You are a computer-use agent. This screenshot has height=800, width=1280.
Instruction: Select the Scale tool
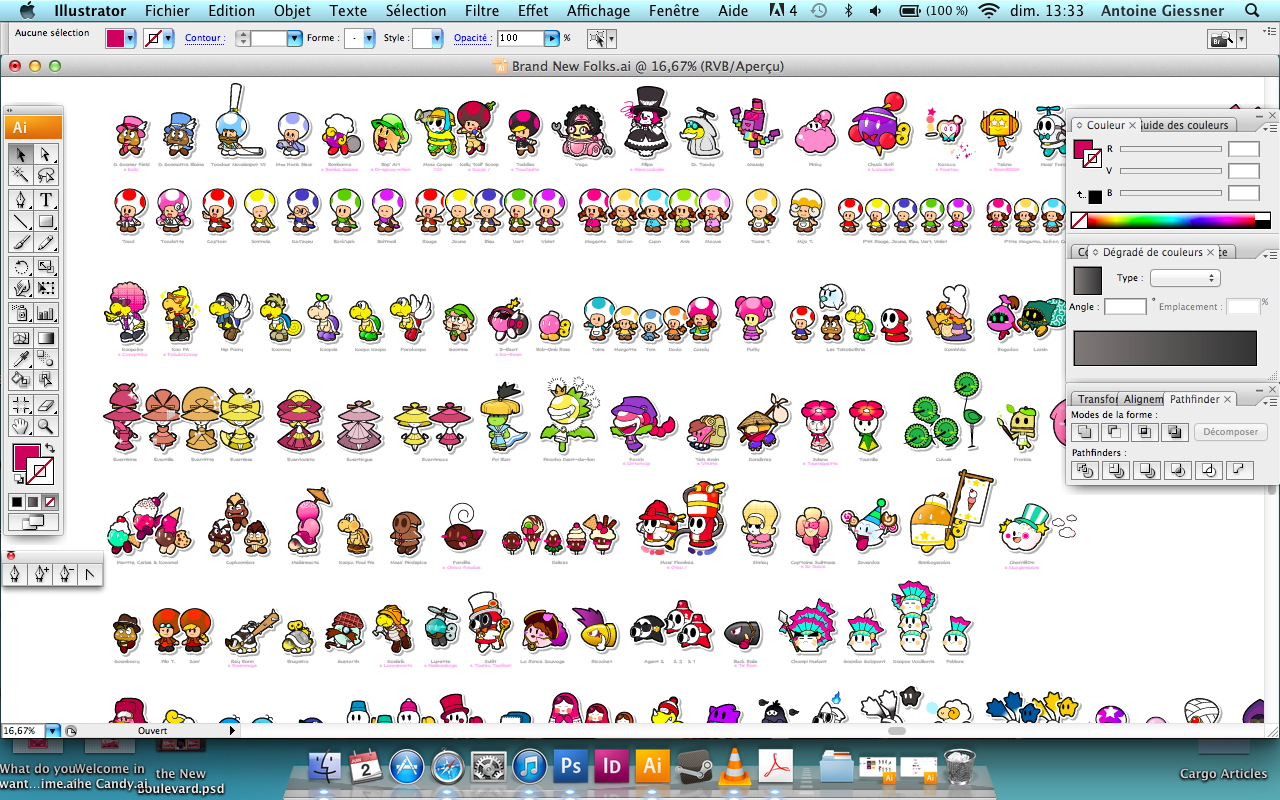click(46, 267)
